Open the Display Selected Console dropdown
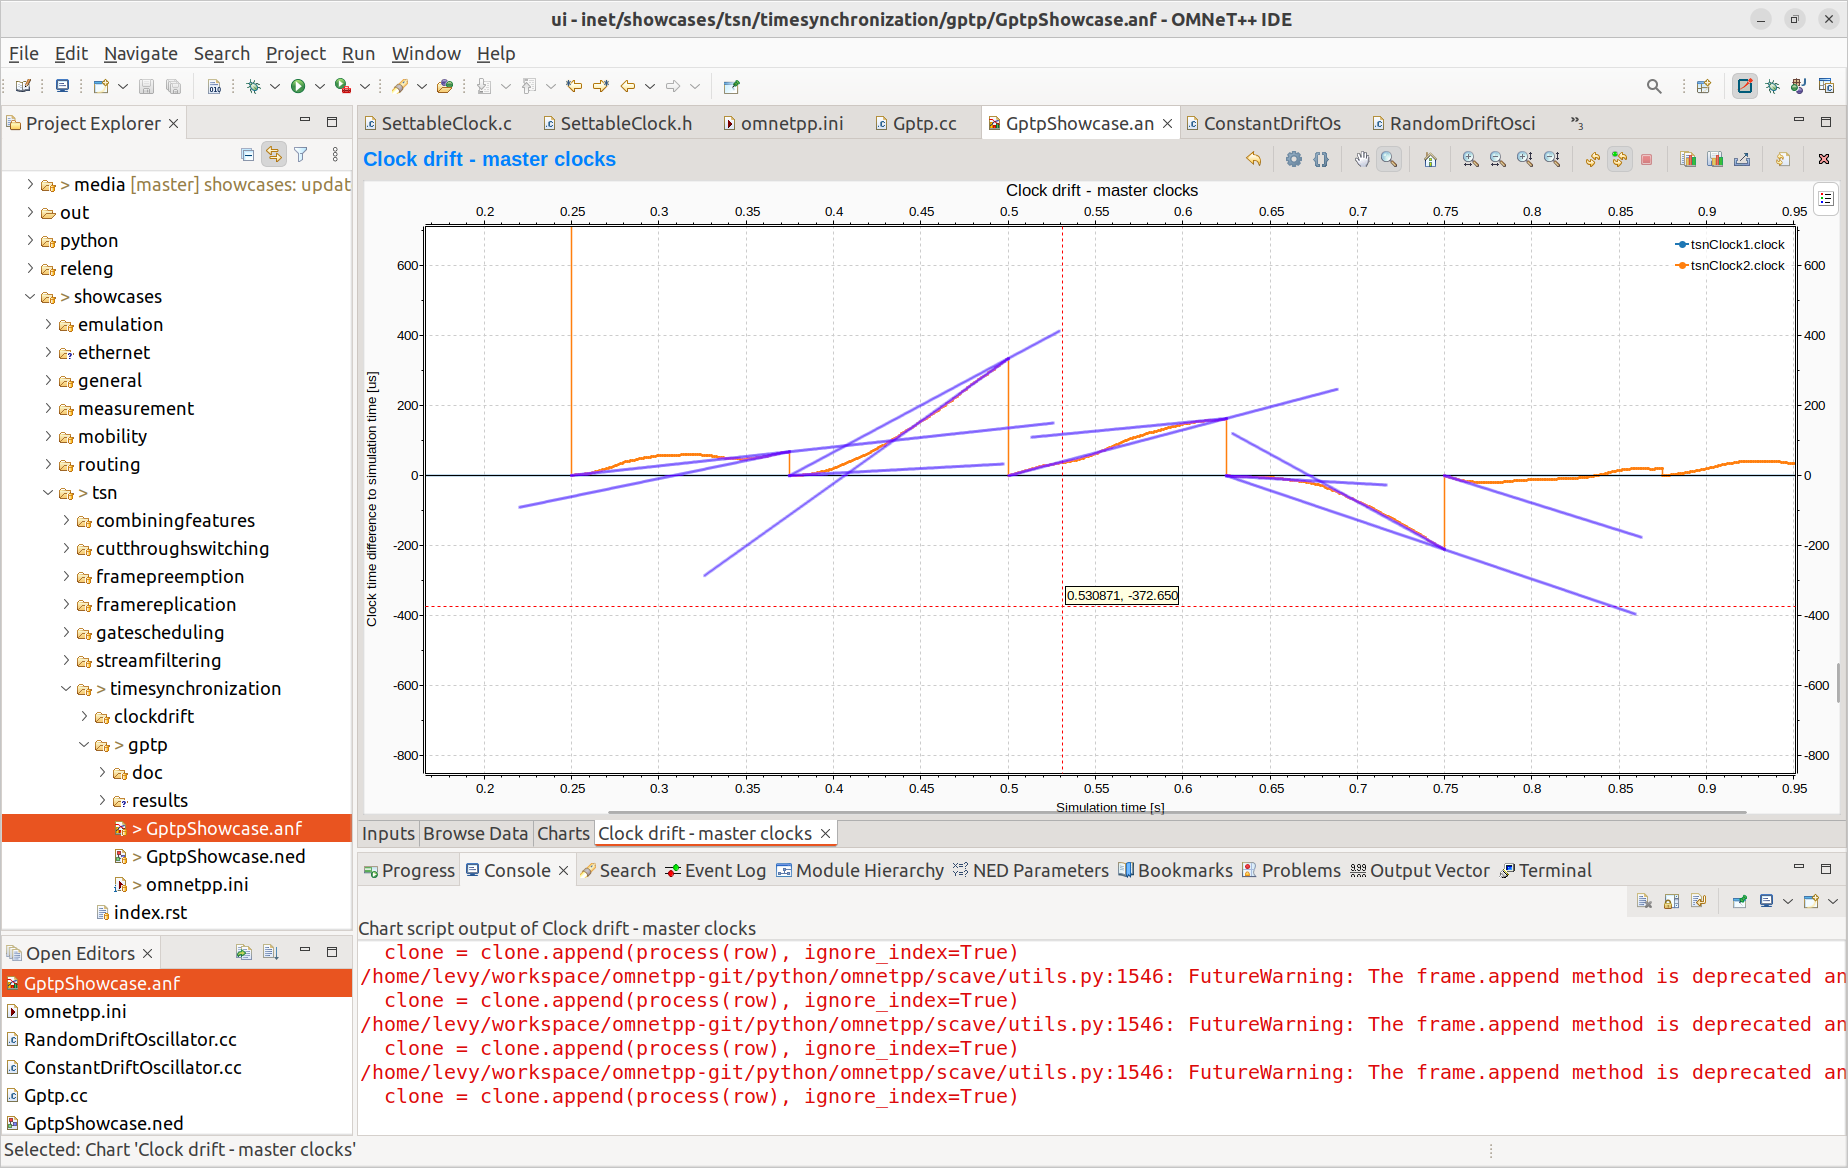 click(1787, 901)
